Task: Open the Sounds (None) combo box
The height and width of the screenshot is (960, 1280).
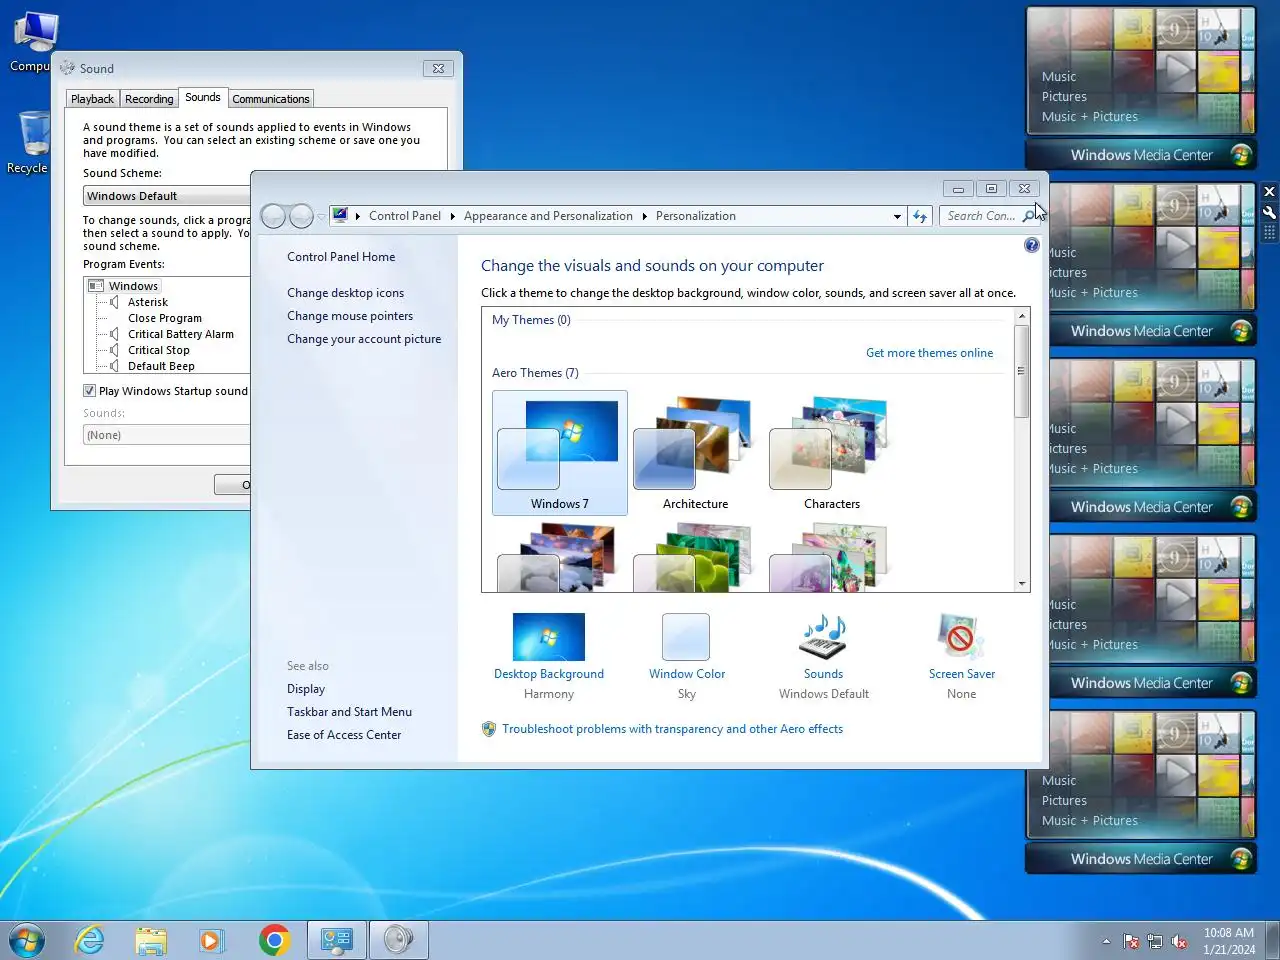Action: click(x=166, y=435)
